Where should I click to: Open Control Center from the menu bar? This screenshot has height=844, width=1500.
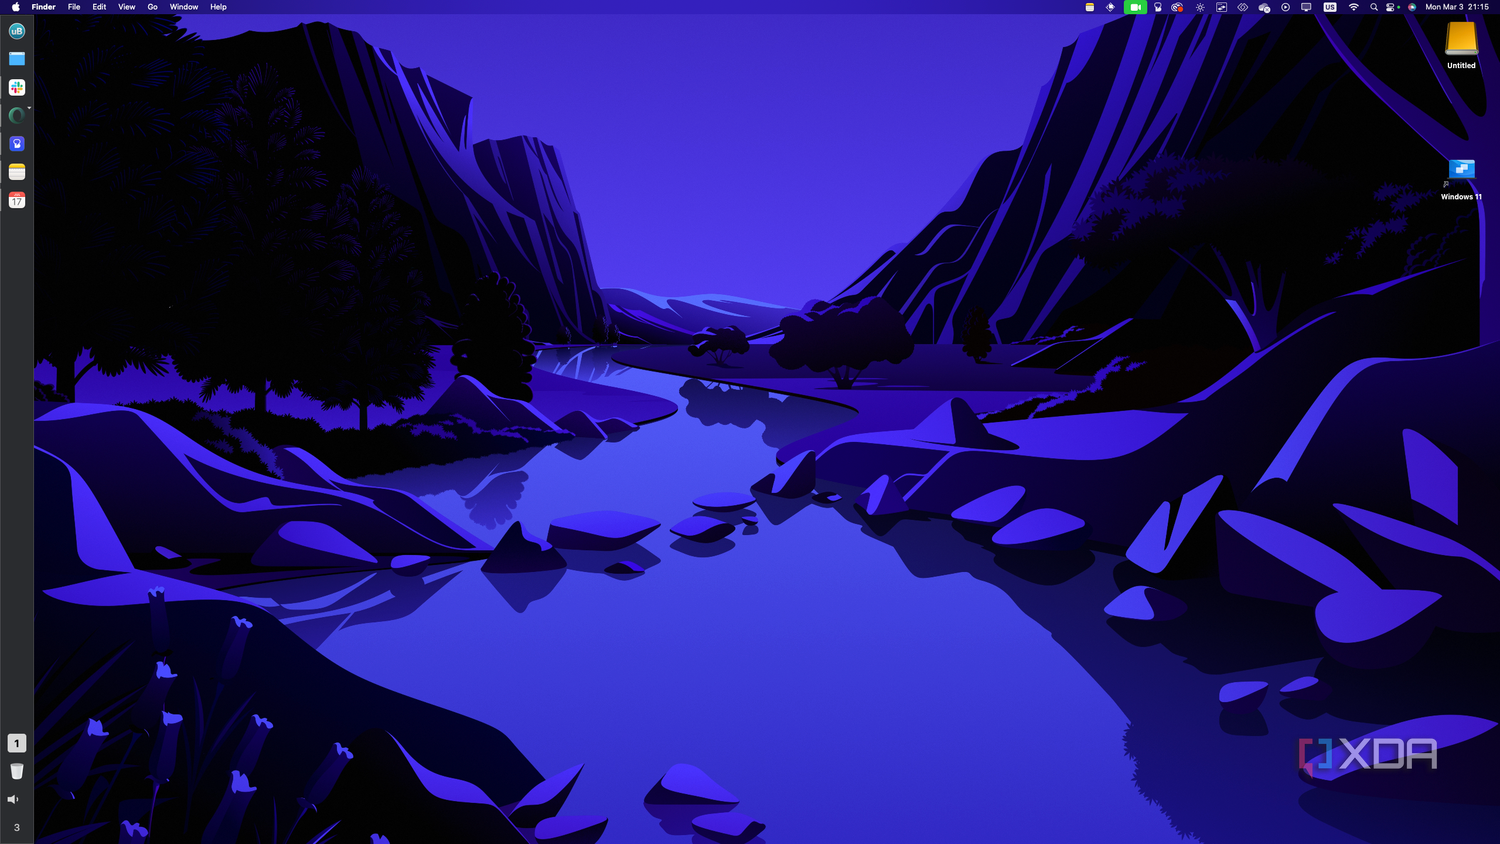pyautogui.click(x=1392, y=7)
